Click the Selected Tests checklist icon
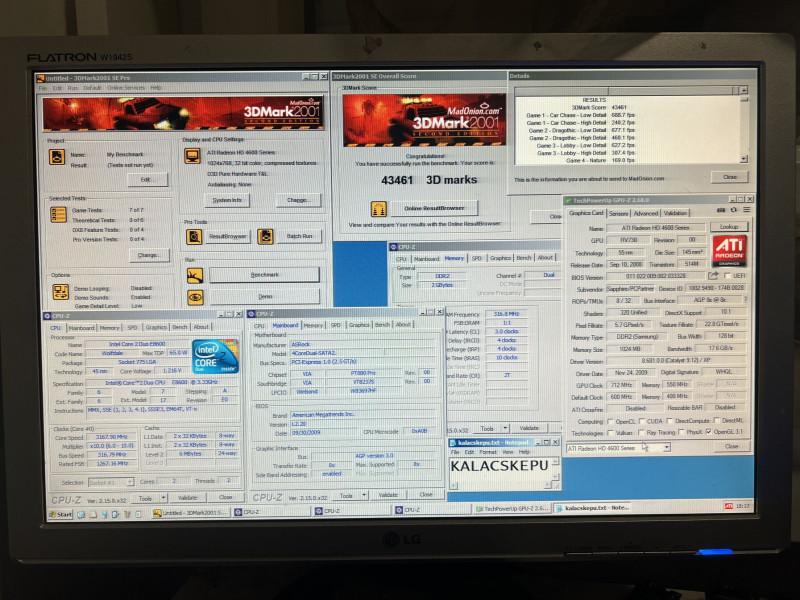The width and height of the screenshot is (800, 600). pyautogui.click(x=58, y=214)
